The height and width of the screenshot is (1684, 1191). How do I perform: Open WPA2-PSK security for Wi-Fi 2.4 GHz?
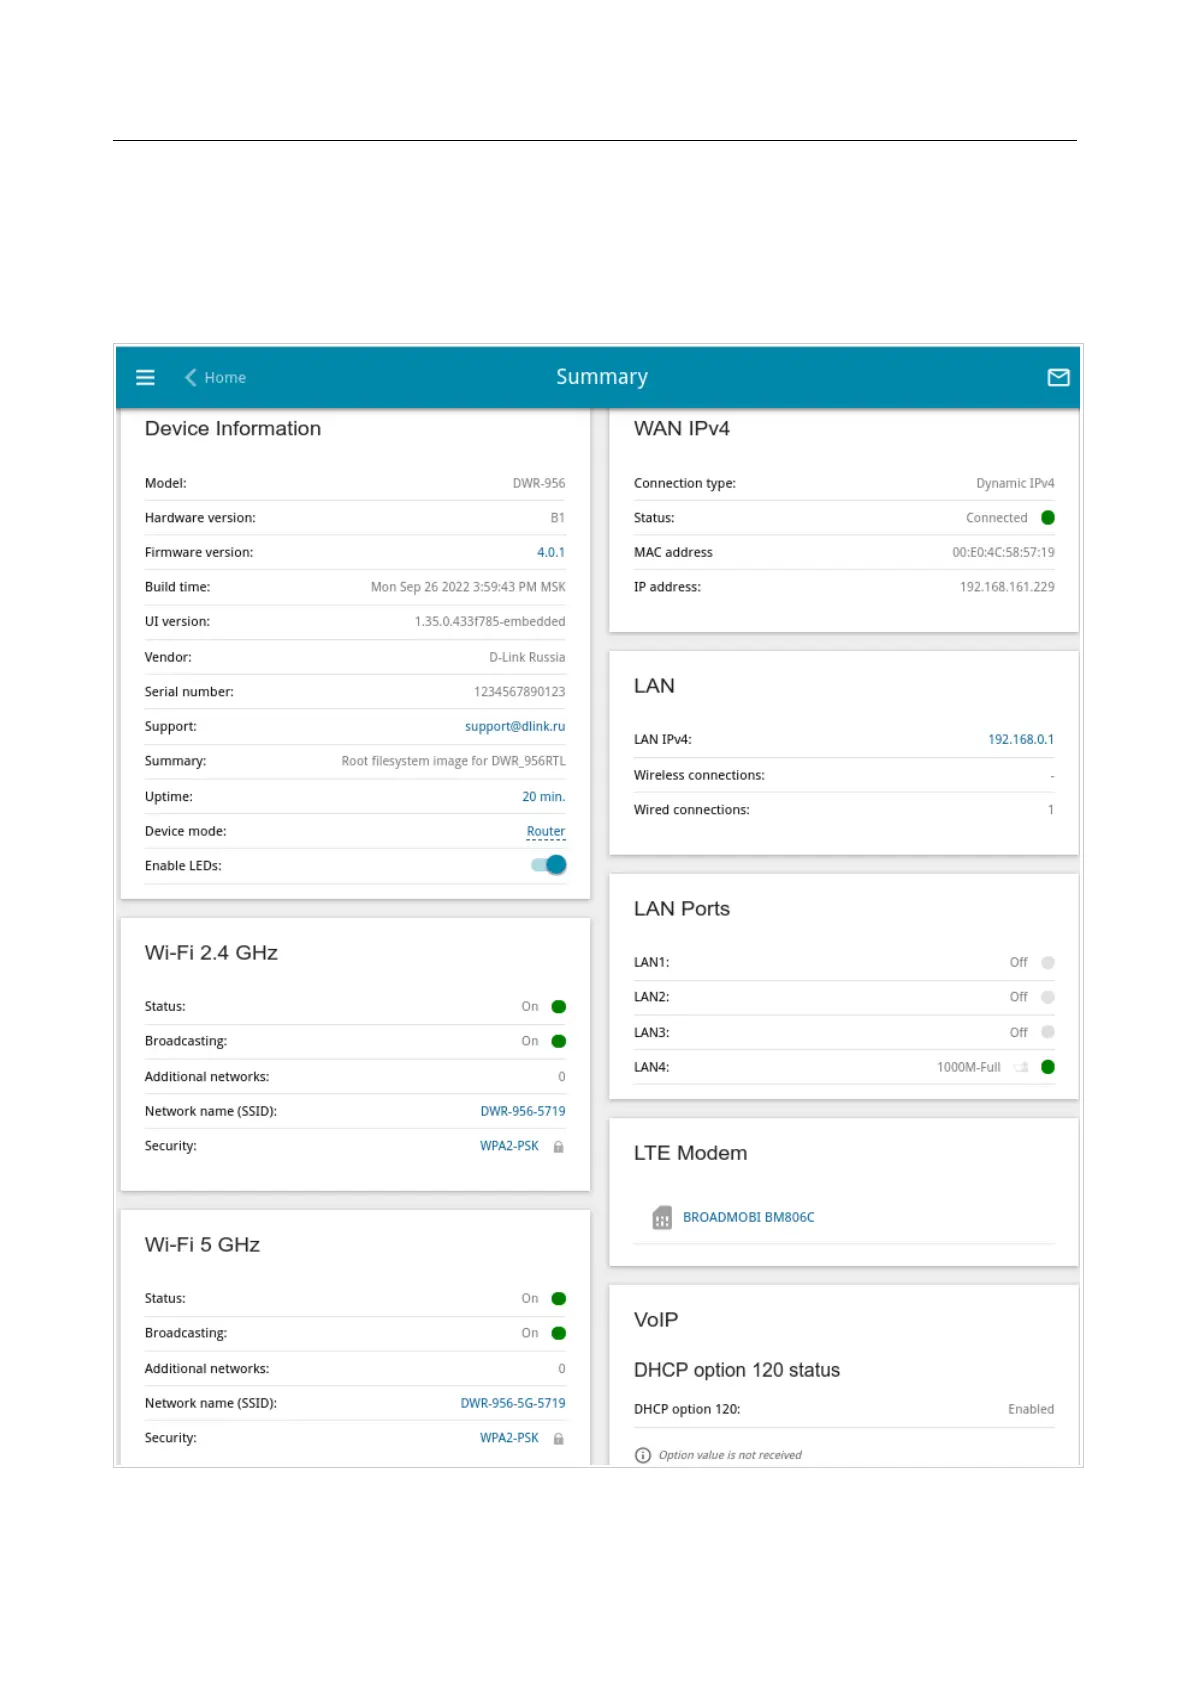click(509, 1146)
